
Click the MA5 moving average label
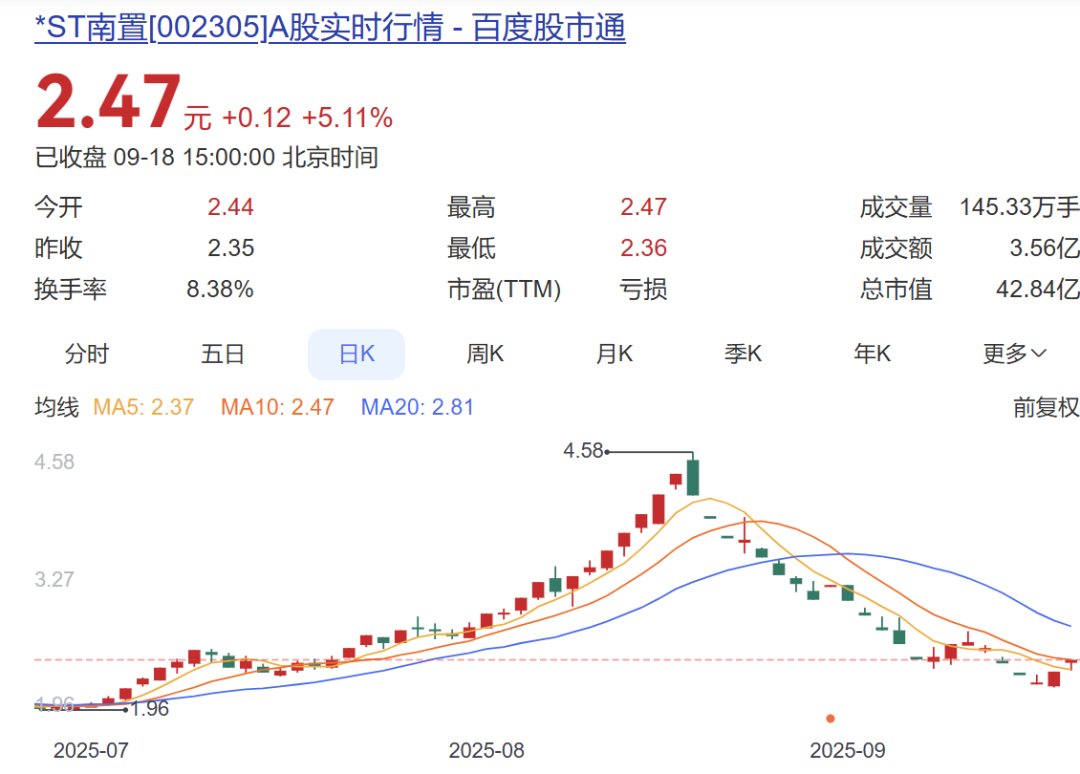tap(143, 407)
